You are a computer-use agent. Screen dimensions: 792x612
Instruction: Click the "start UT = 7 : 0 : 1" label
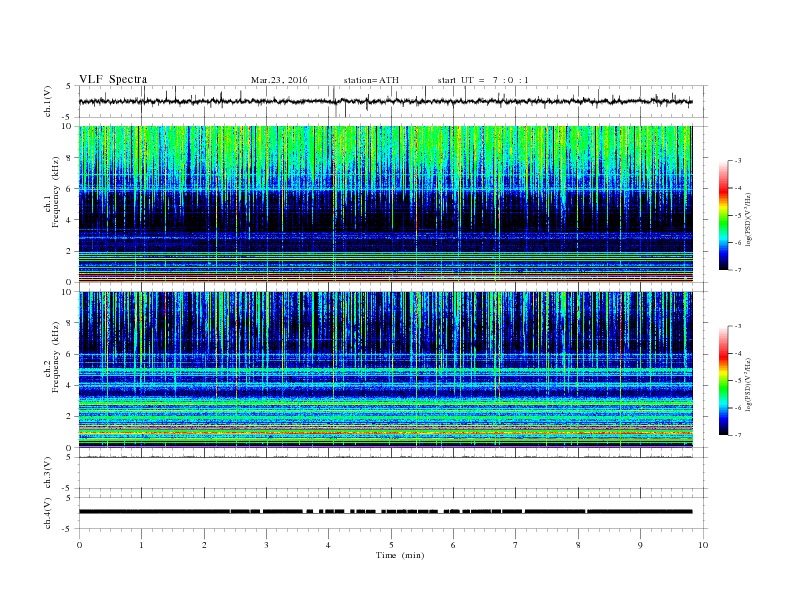tap(483, 80)
